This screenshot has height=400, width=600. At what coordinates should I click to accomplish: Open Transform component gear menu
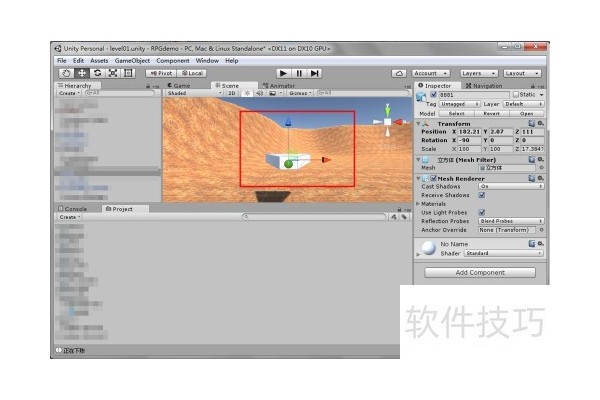(540, 123)
